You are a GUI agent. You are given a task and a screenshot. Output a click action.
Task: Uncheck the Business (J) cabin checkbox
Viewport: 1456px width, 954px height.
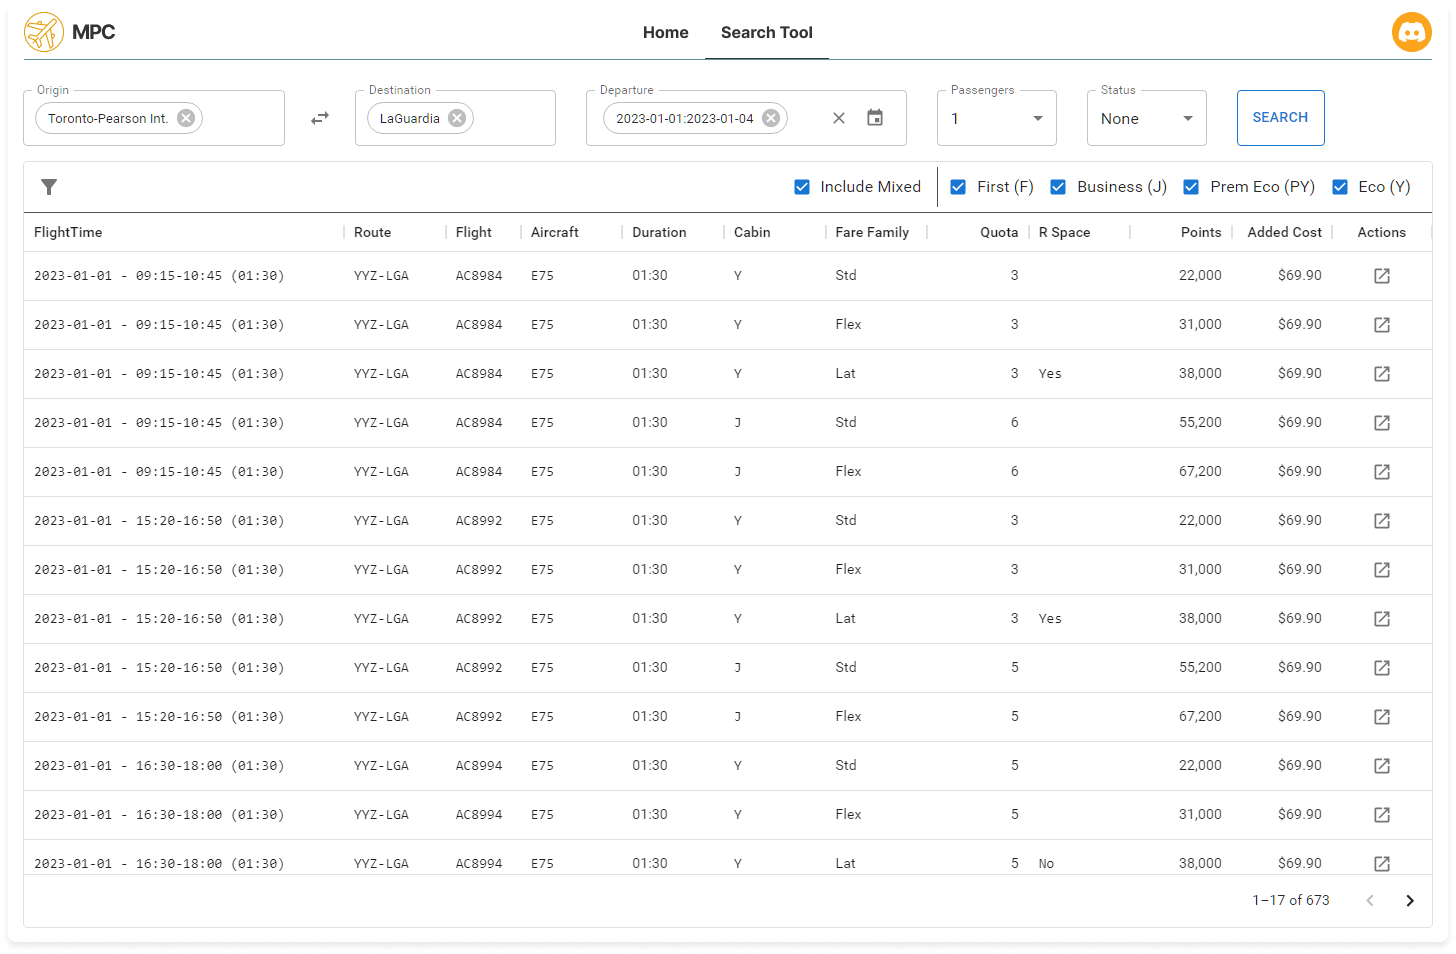tap(1058, 187)
